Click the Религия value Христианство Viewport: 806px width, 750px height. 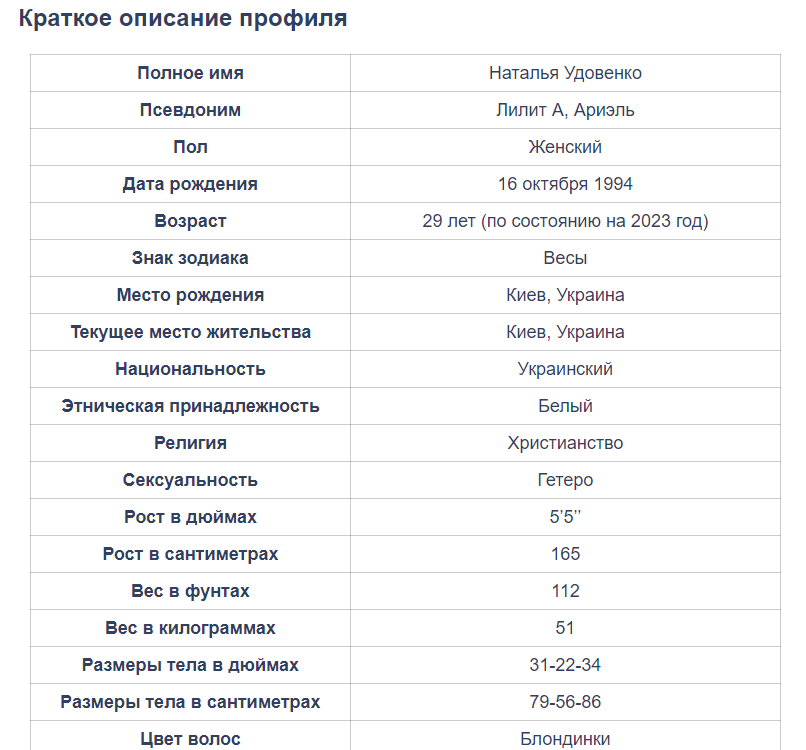click(565, 443)
